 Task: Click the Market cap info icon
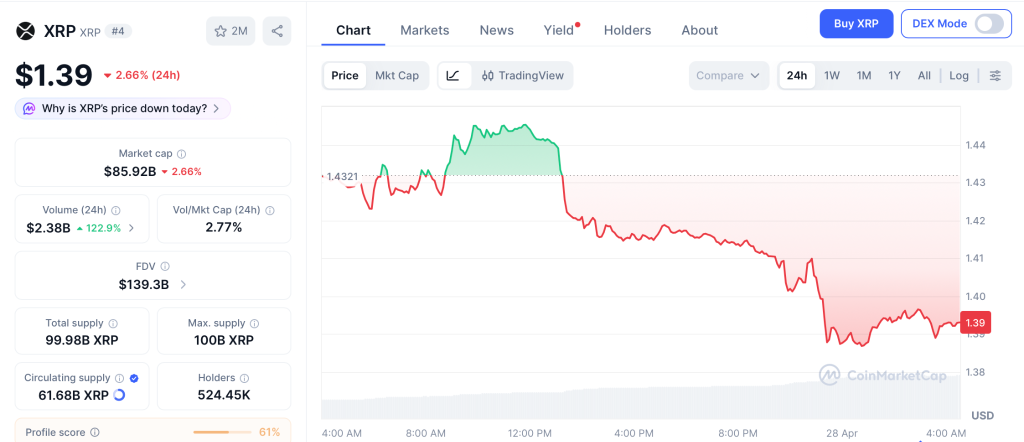click(181, 154)
